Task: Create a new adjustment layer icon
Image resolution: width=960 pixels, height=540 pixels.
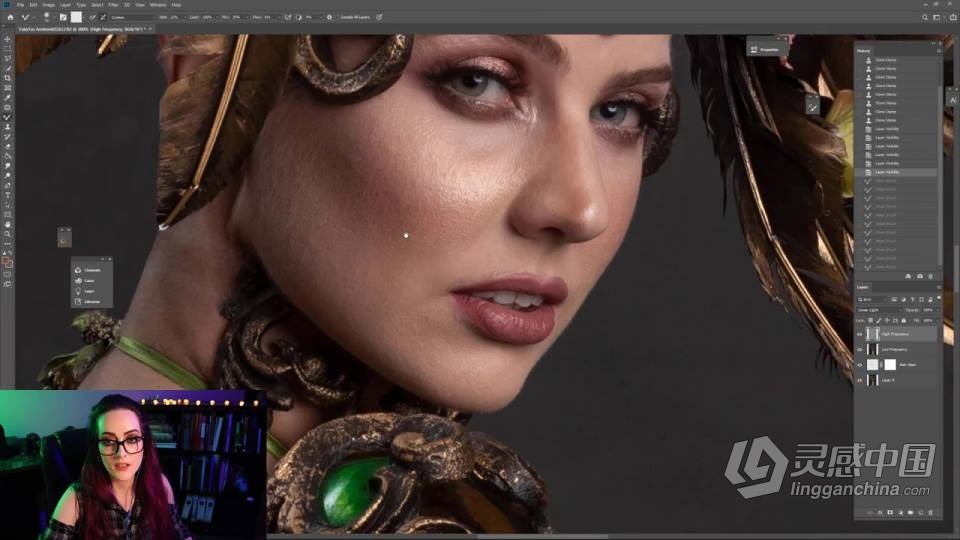Action: click(x=901, y=512)
